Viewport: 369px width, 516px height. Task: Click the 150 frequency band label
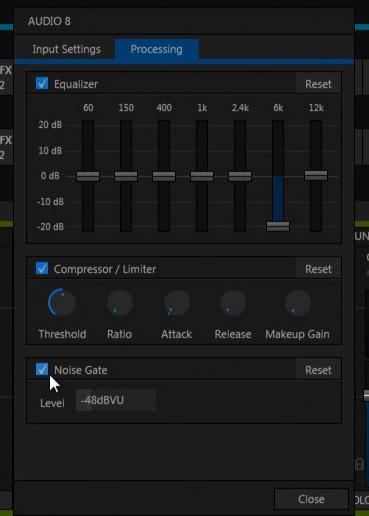click(126, 108)
